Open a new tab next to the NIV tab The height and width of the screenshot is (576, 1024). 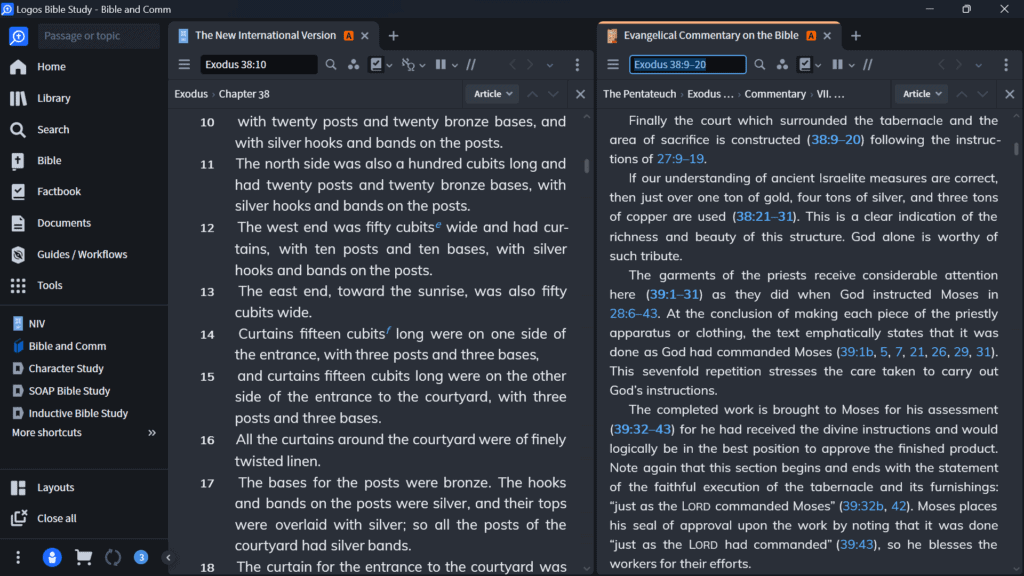pos(393,35)
